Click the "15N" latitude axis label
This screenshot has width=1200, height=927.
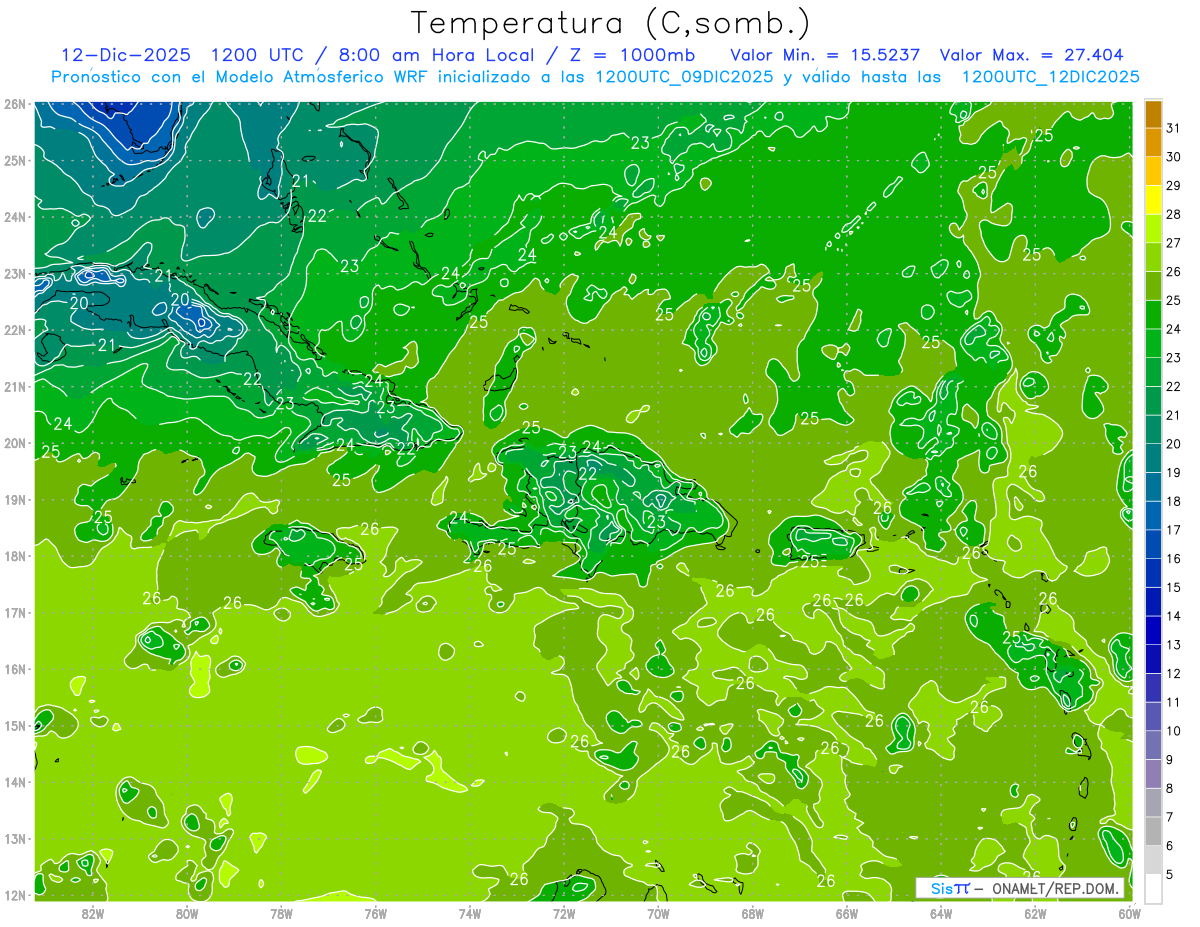(14, 725)
